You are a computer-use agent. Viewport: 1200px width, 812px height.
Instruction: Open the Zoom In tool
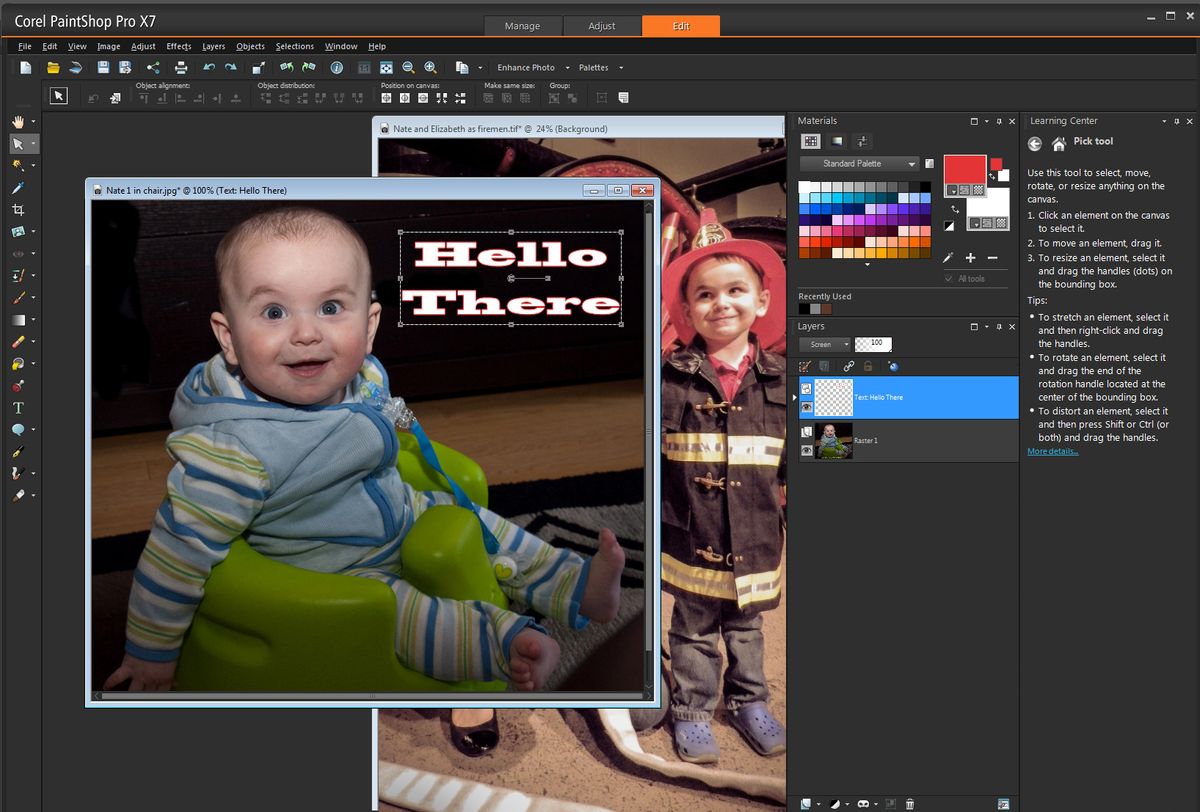(x=429, y=67)
